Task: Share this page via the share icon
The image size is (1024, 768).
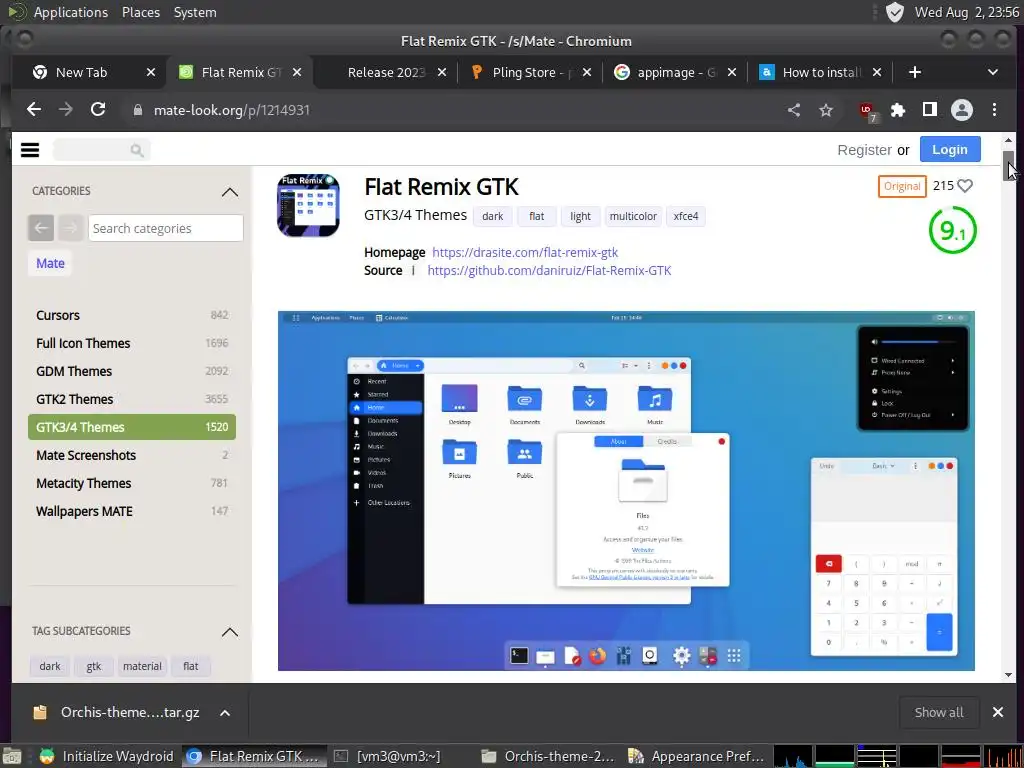Action: (x=793, y=110)
